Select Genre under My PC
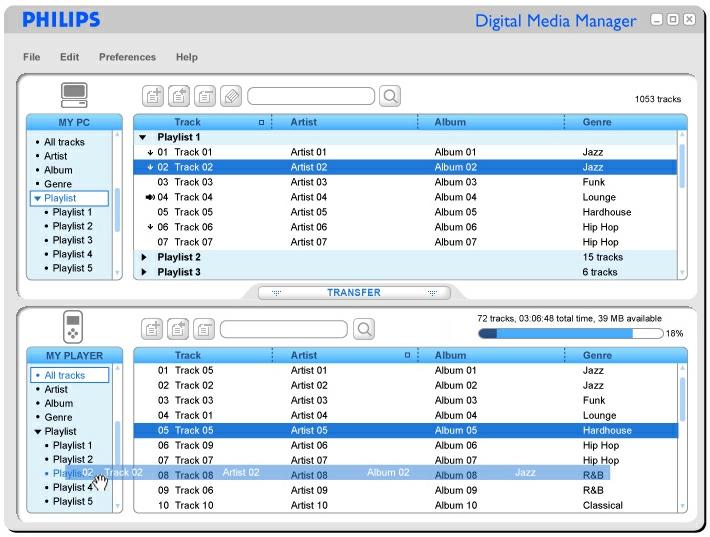This screenshot has width=710, height=537. click(58, 184)
